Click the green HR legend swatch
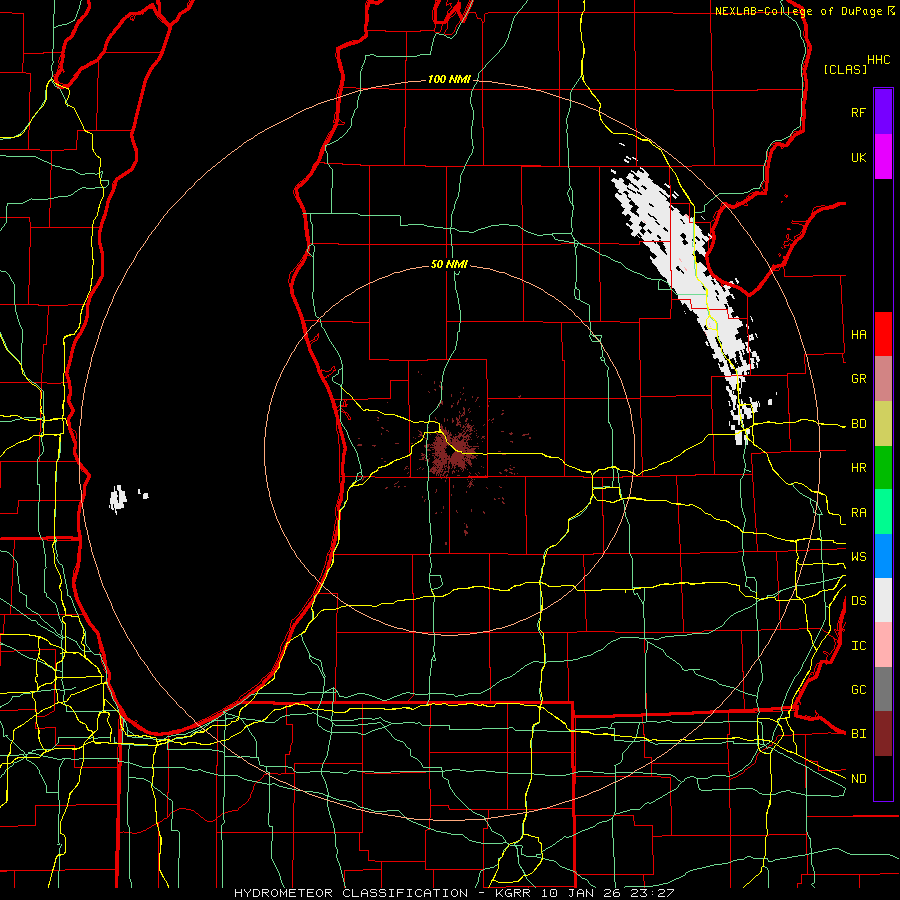This screenshot has width=900, height=900. 883,468
